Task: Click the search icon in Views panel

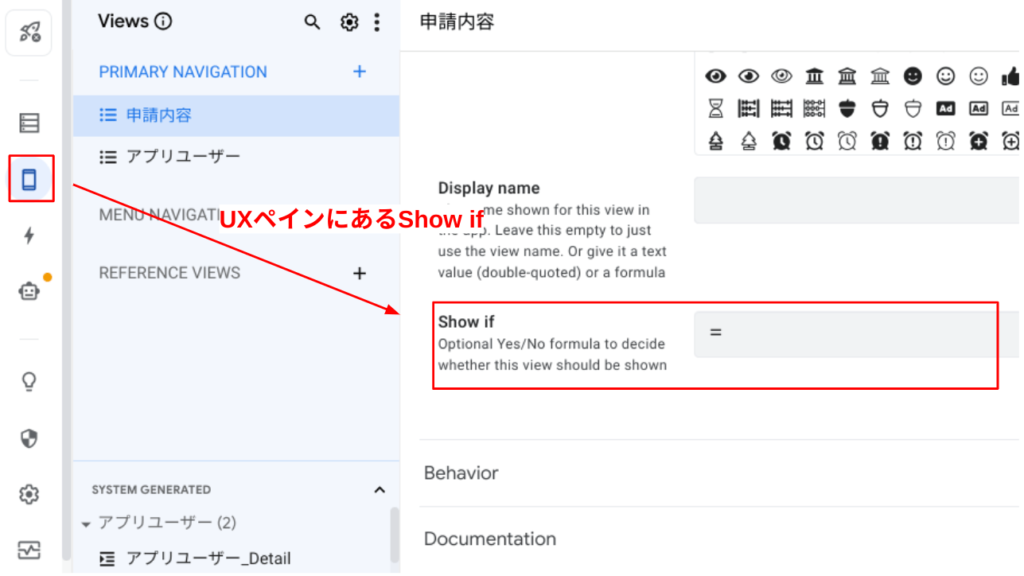Action: pos(312,22)
